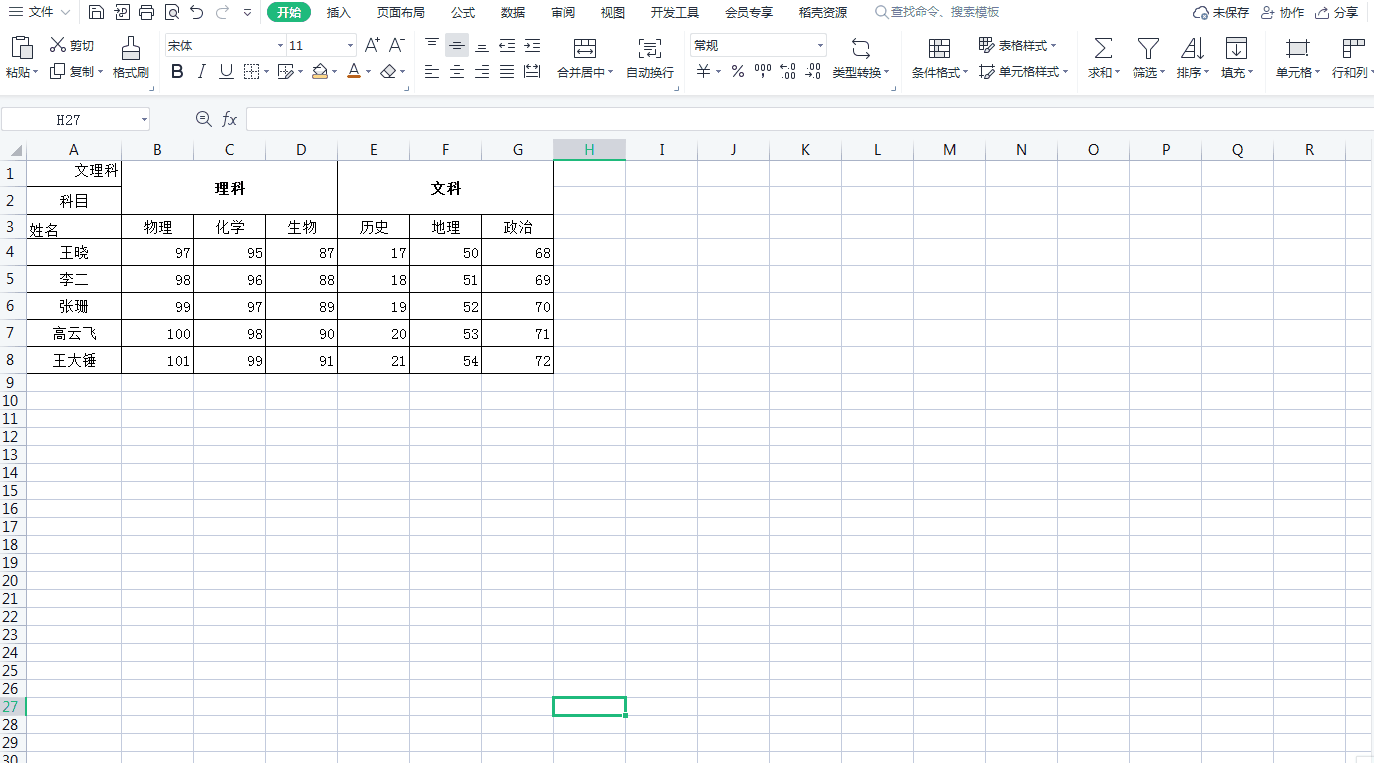Click the insert function fx icon

click(x=229, y=119)
